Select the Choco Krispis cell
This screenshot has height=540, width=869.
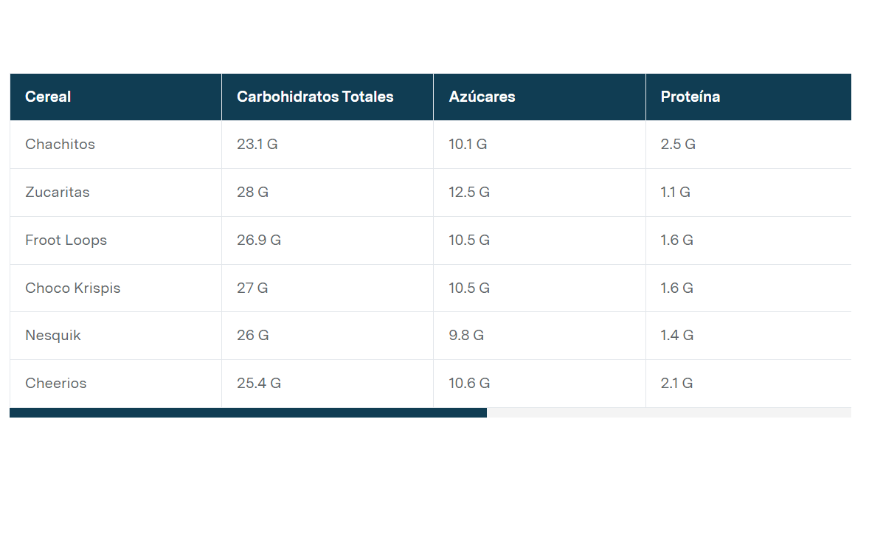pos(73,288)
